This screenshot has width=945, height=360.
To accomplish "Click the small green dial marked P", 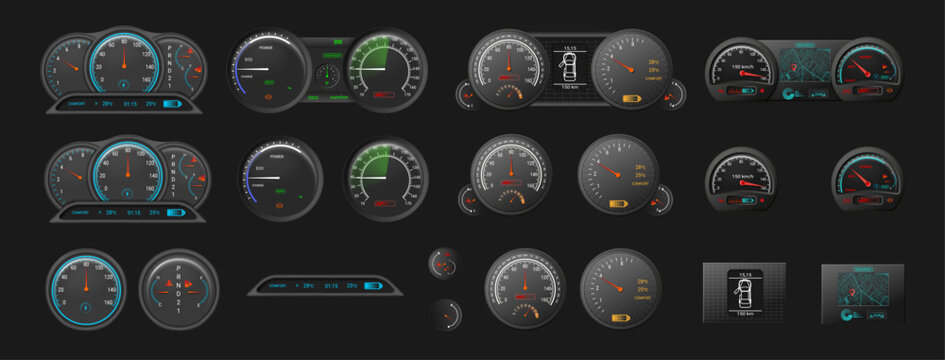I will pos(327,75).
